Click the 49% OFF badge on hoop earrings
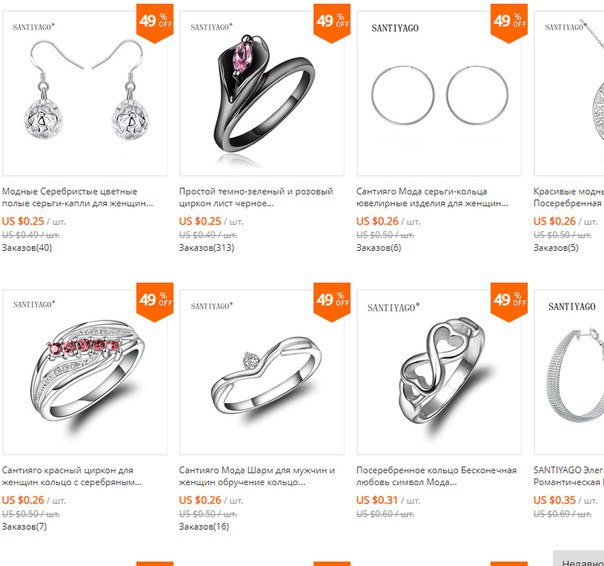604x566 pixels. click(509, 23)
